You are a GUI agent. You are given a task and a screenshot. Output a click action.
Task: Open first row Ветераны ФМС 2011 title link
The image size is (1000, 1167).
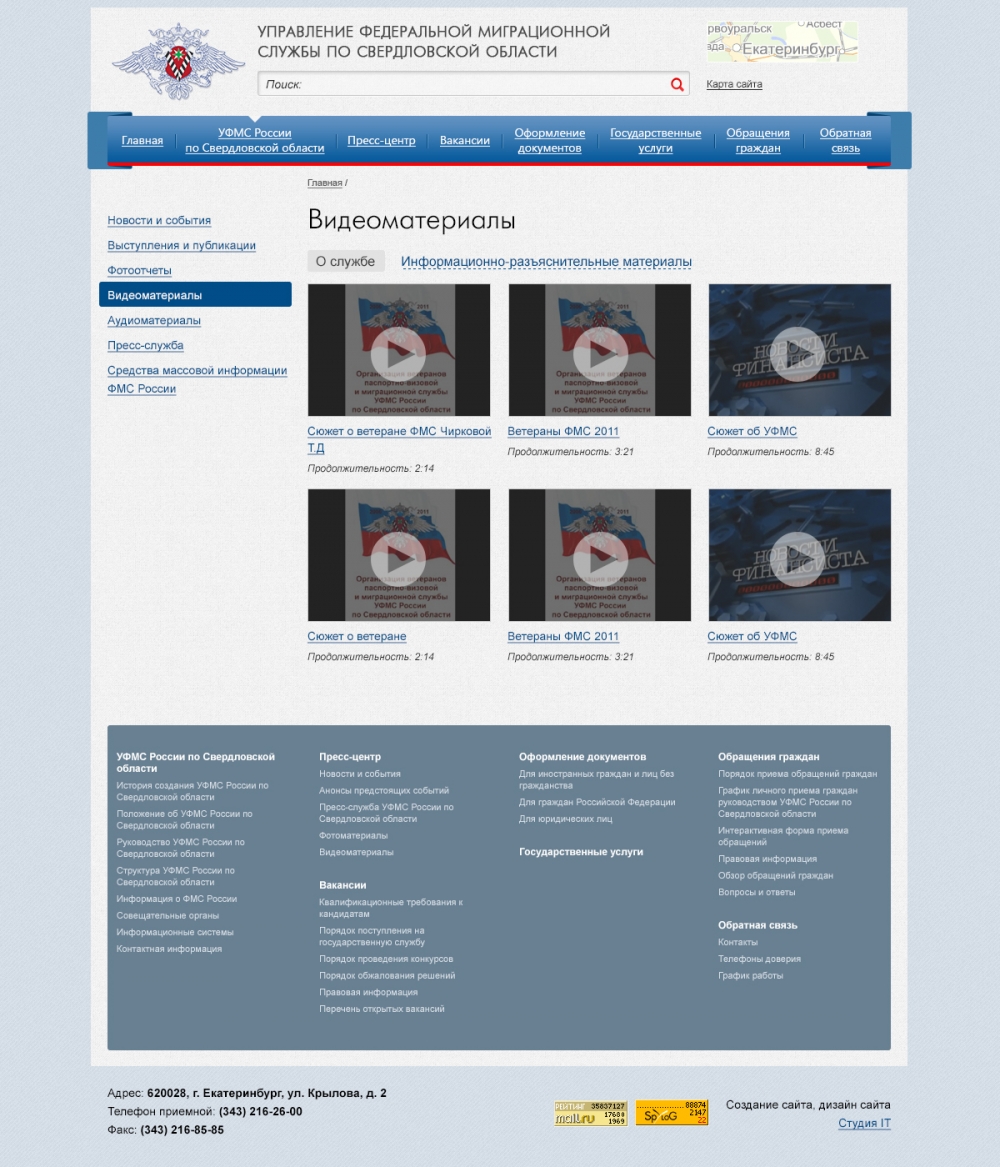pos(563,431)
